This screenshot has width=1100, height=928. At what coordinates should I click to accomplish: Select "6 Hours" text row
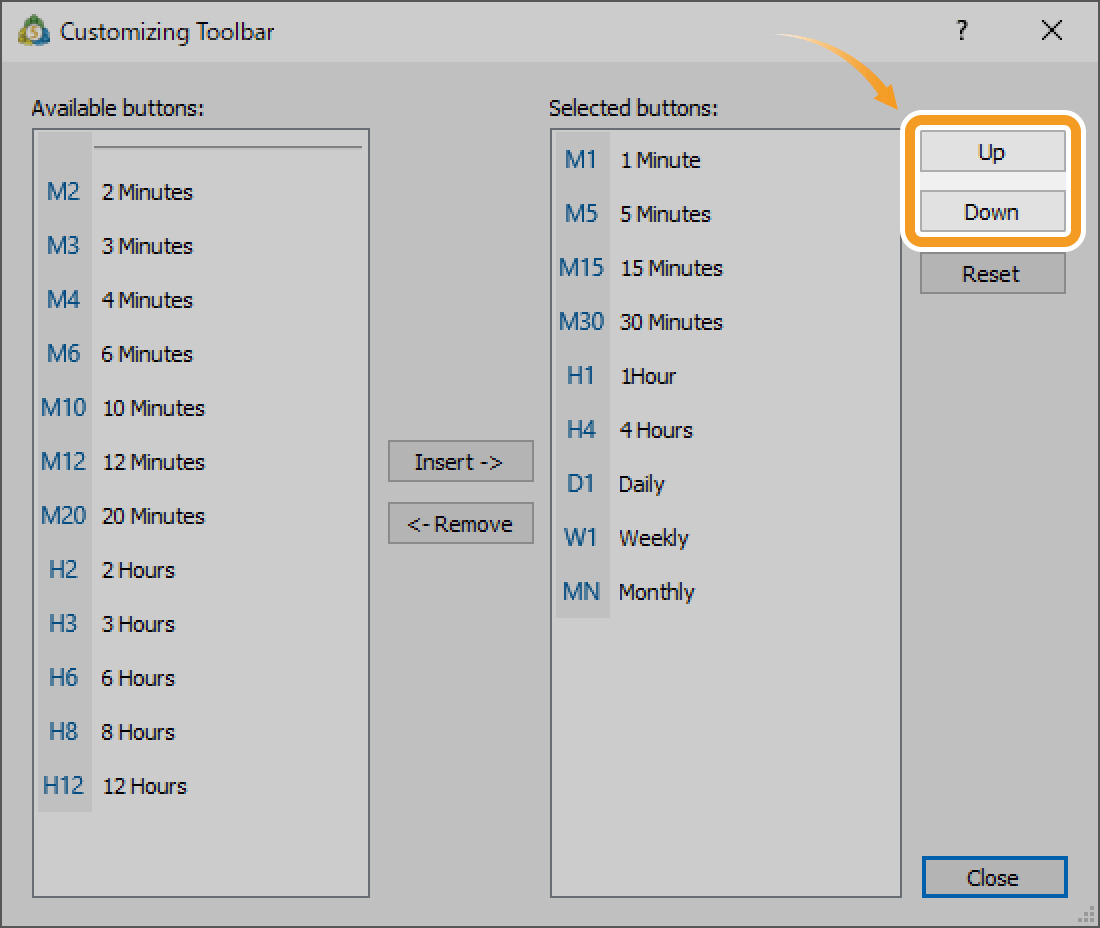coord(138,678)
